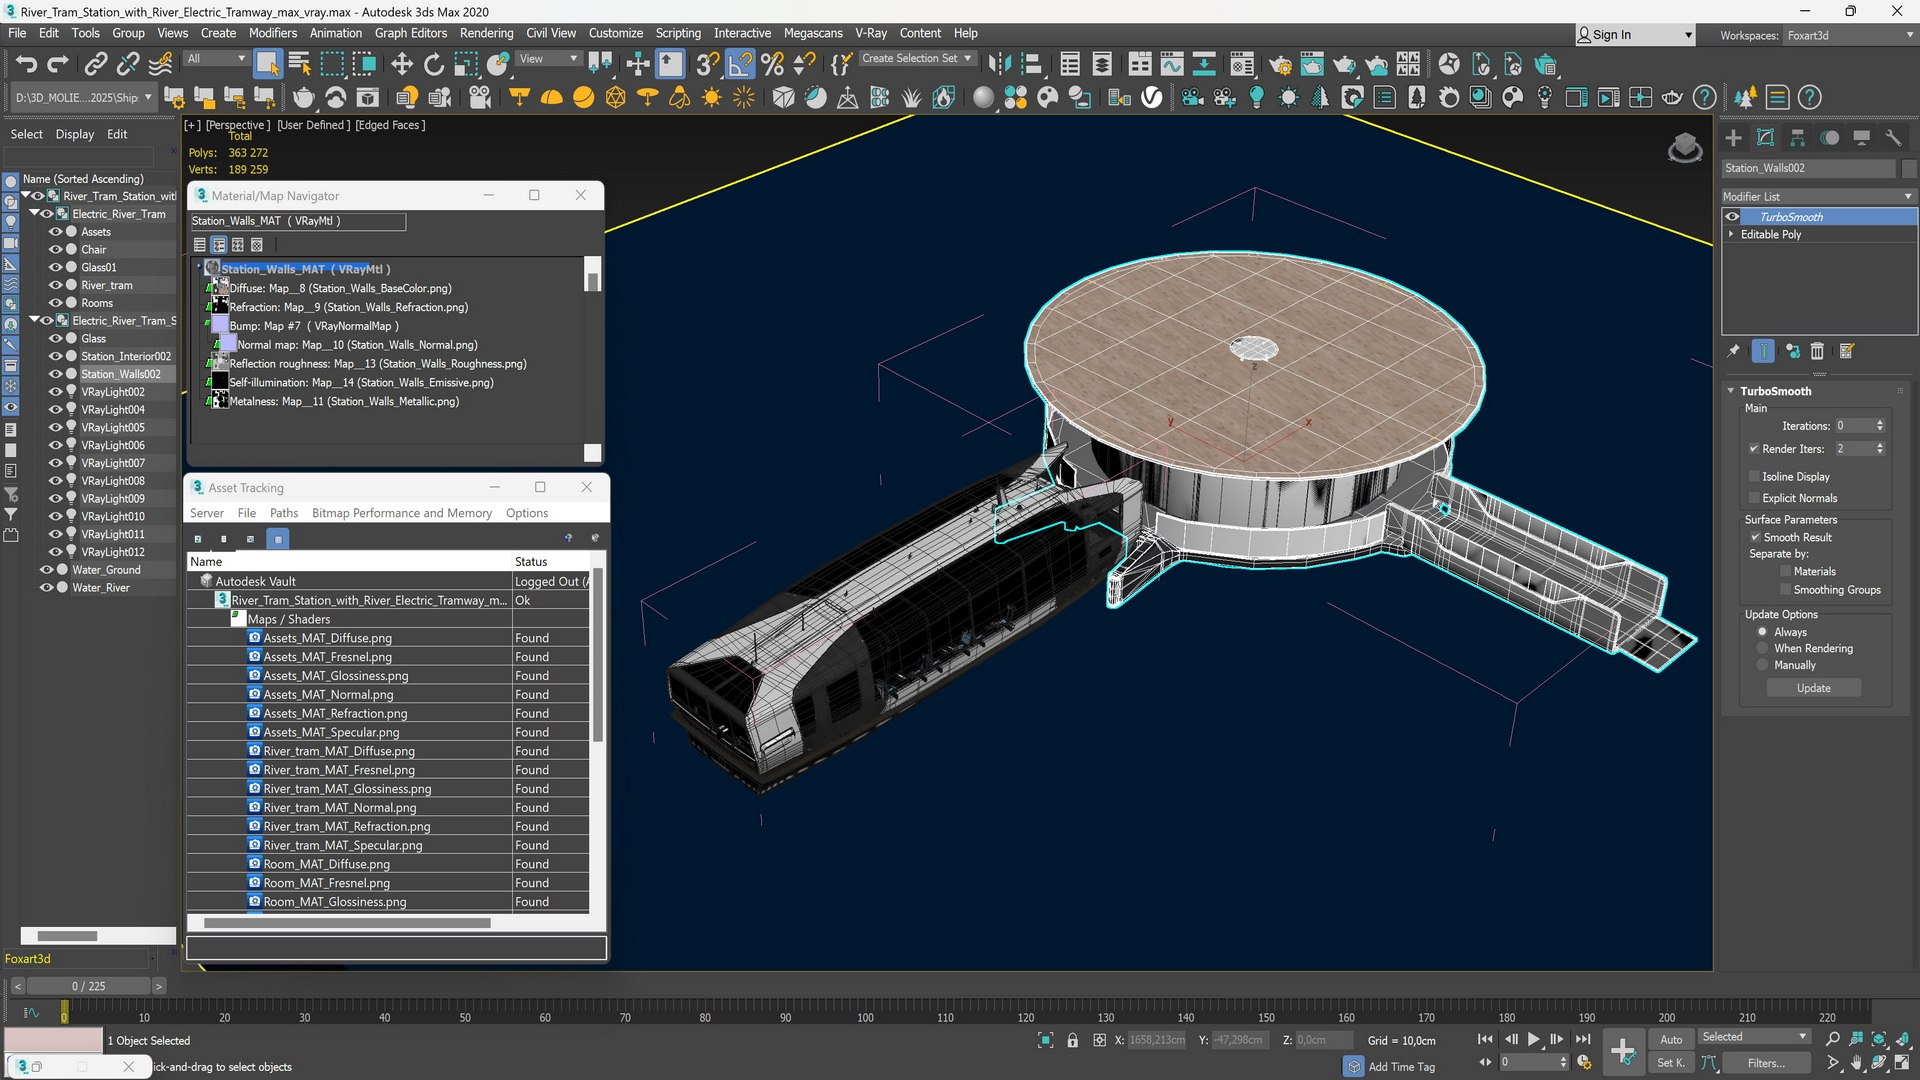Viewport: 1920px width, 1080px height.
Task: Jump to the timeline's start frame
Action: coord(1485,1040)
